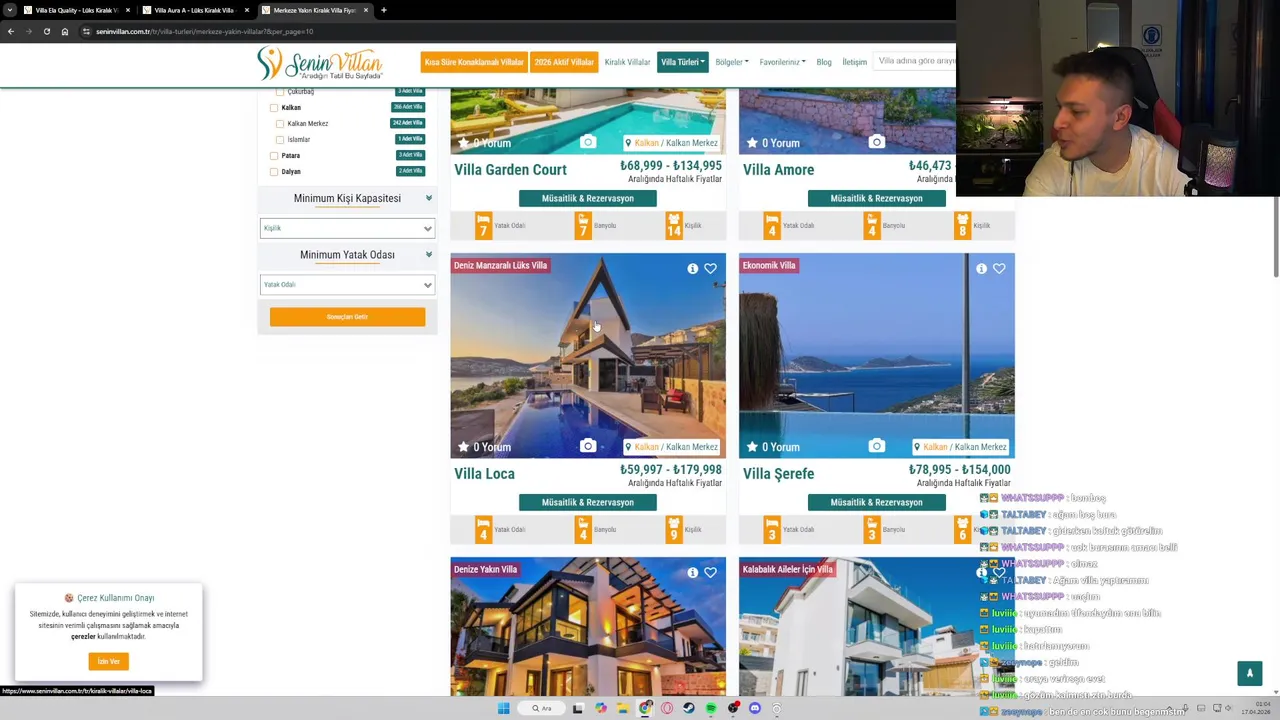Open İletişim menu item
Image resolution: width=1280 pixels, height=720 pixels.
(854, 62)
